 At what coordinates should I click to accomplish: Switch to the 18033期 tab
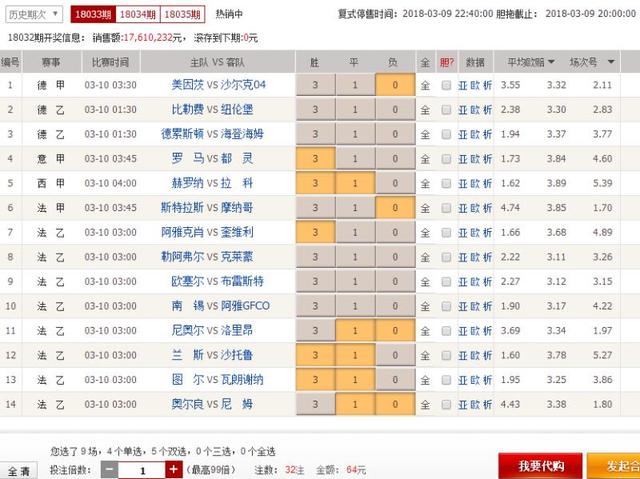93,15
